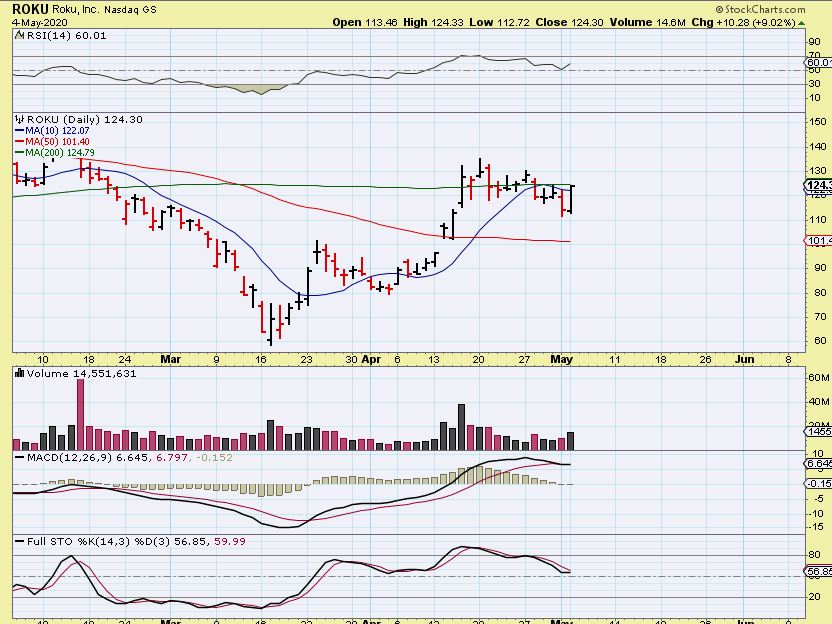This screenshot has height=624, width=832.
Task: Click the '150' price axis label
Action: coord(818,122)
